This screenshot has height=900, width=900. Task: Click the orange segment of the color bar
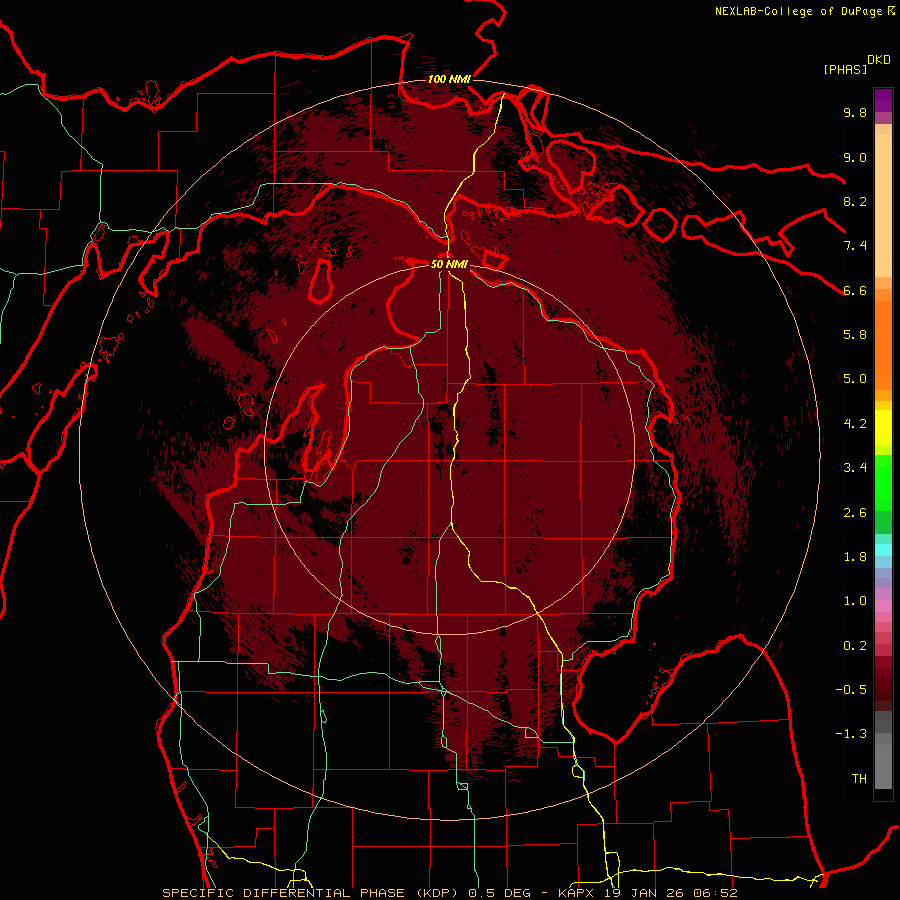(883, 344)
